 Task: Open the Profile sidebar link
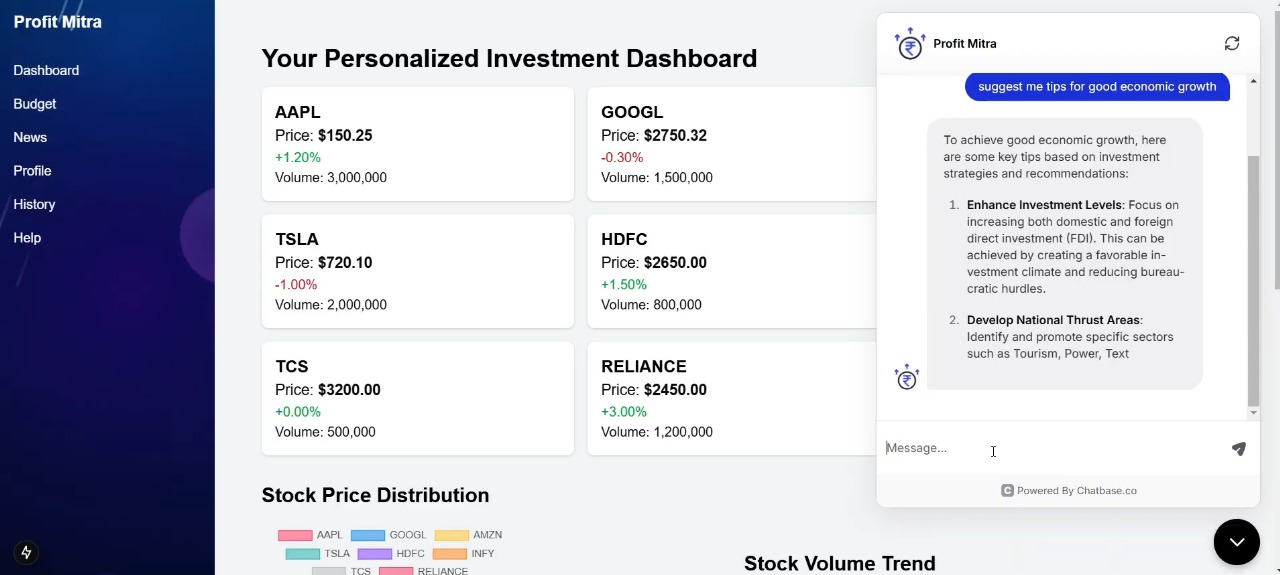tap(32, 171)
